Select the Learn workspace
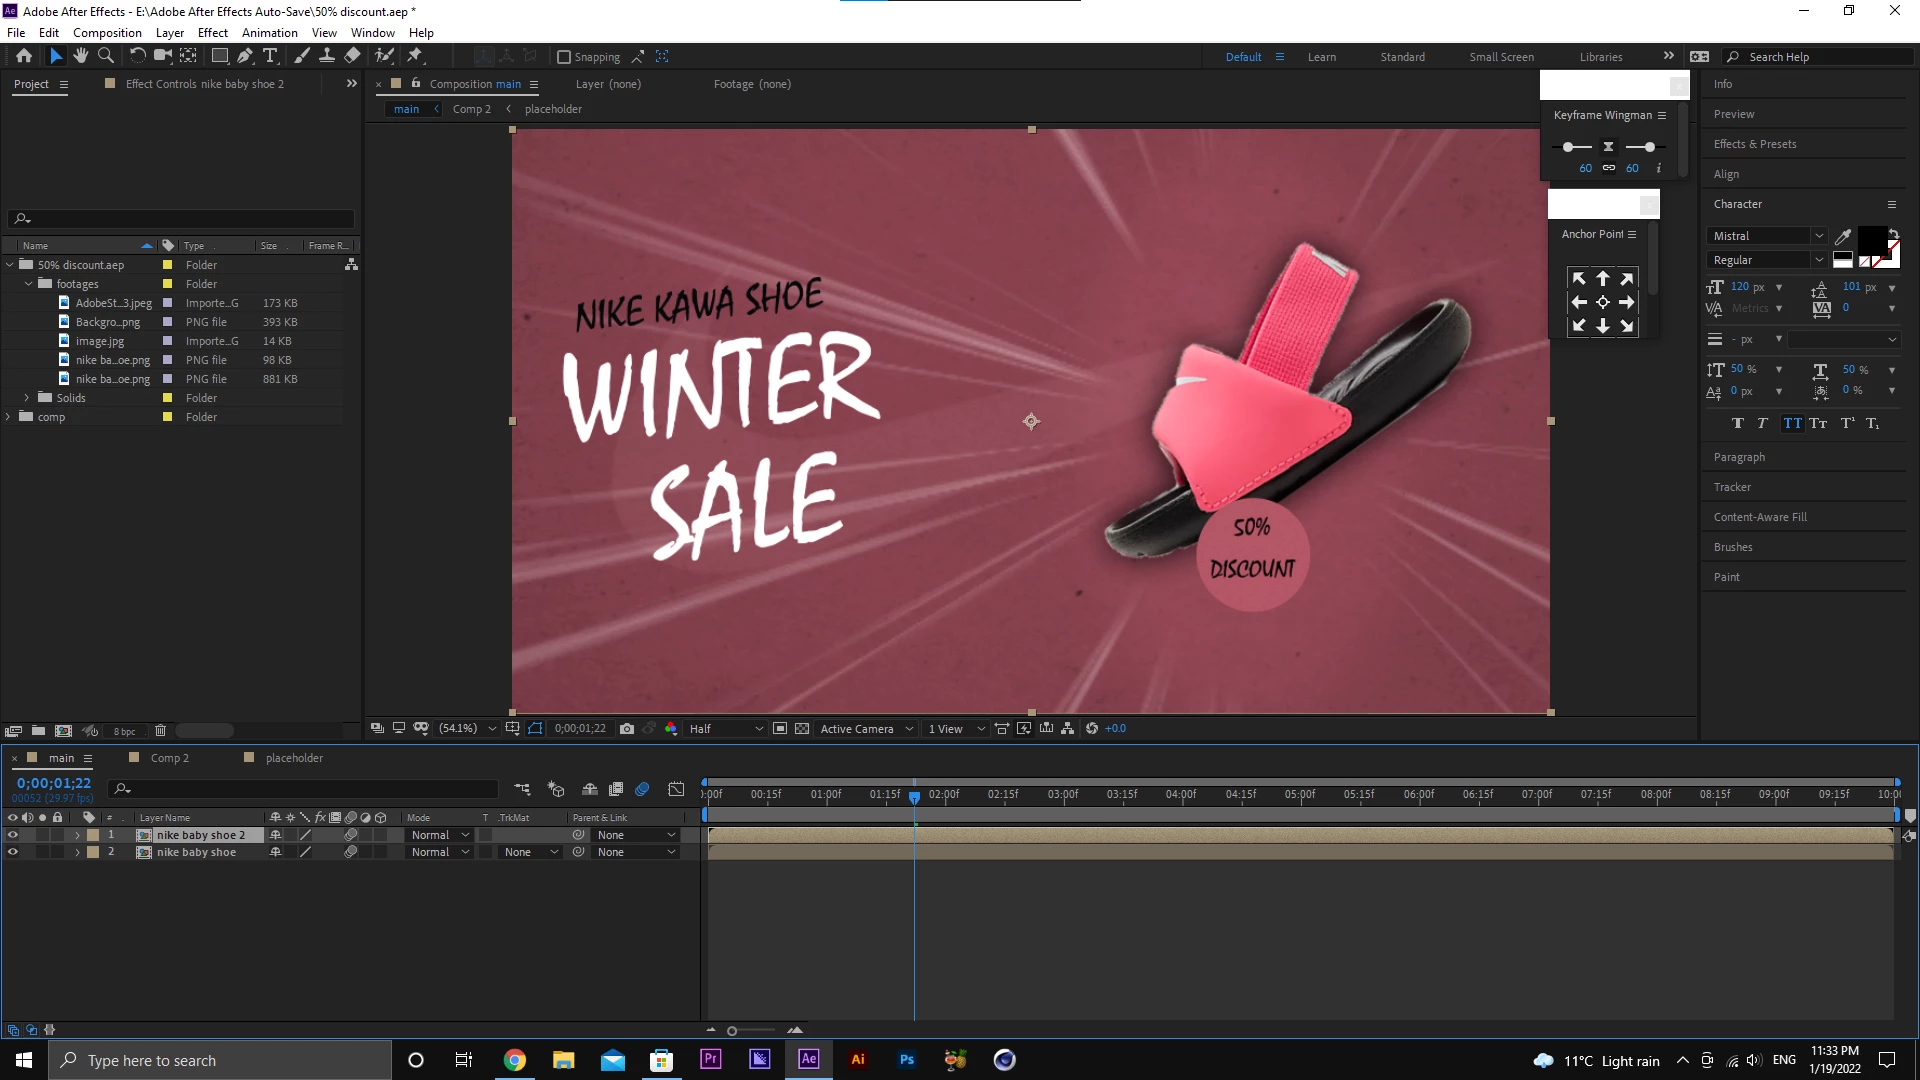 pos(1321,57)
